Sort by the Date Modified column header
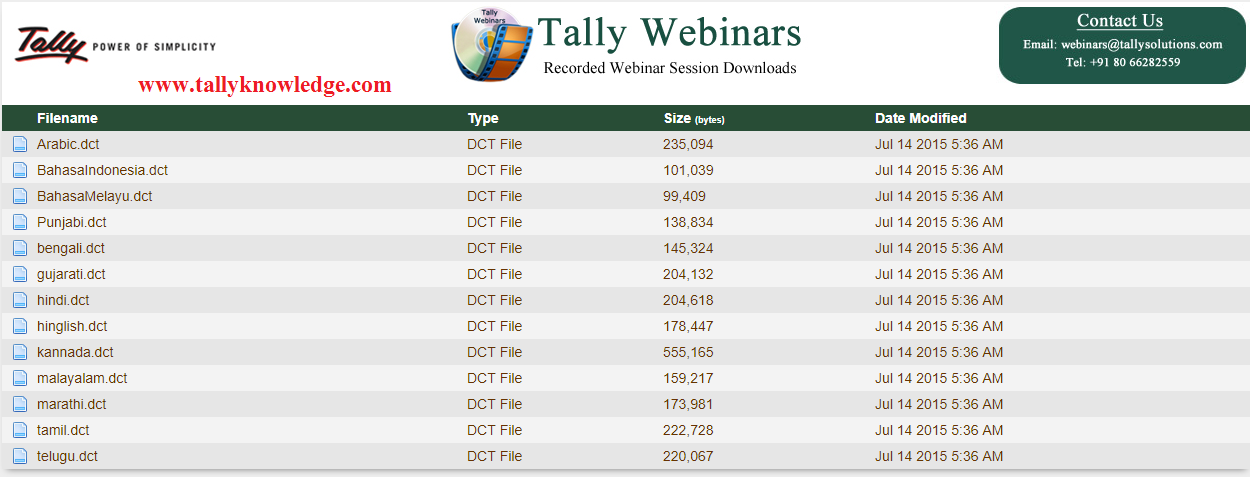Viewport: 1250px width, 477px height. coord(921,118)
